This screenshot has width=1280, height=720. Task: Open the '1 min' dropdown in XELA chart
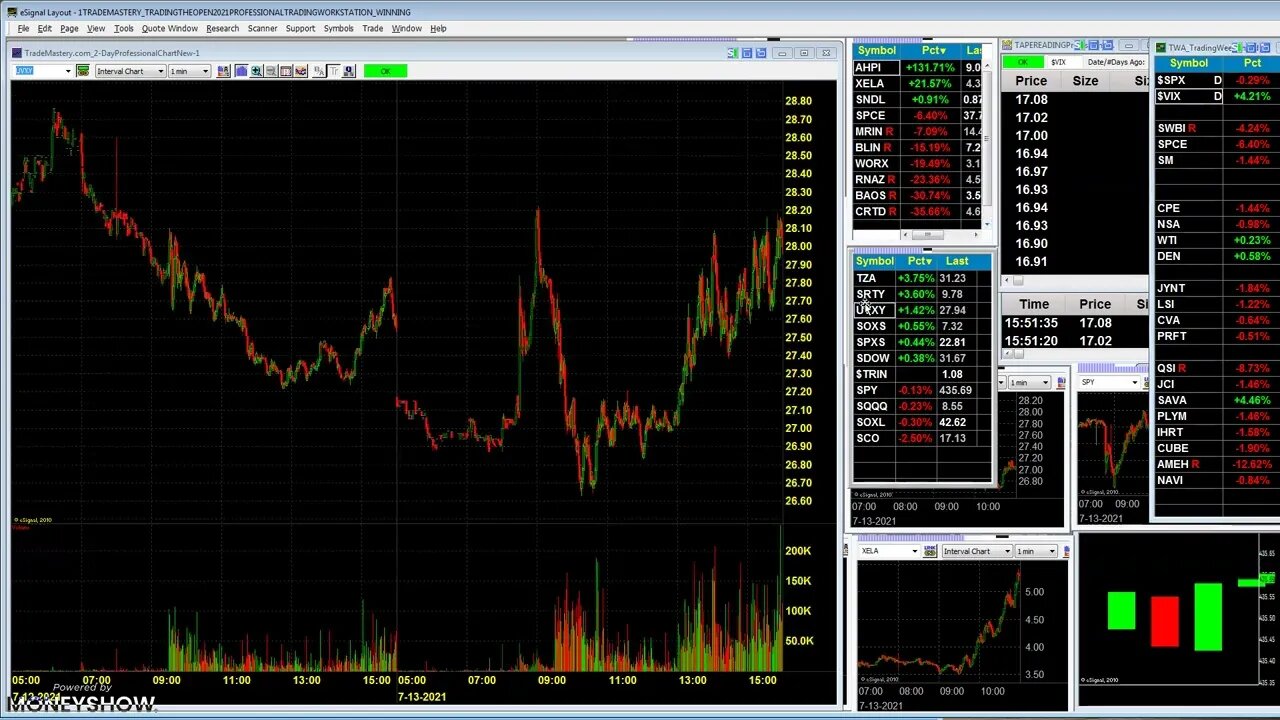point(1051,551)
